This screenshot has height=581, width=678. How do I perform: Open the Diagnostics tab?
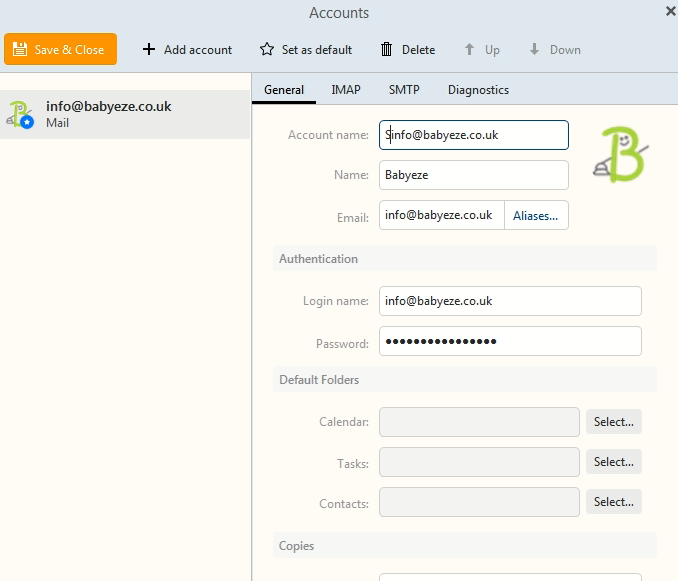coord(478,90)
